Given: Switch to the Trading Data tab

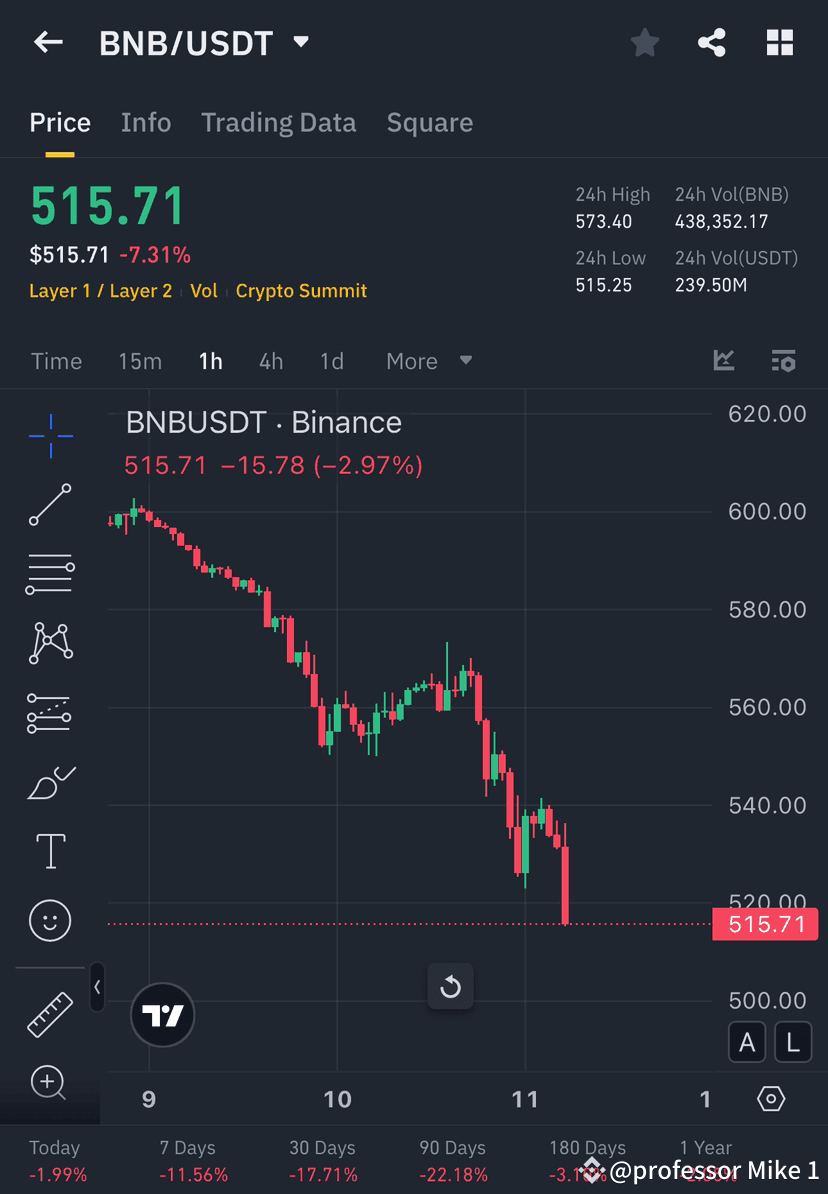Looking at the screenshot, I should pyautogui.click(x=279, y=122).
